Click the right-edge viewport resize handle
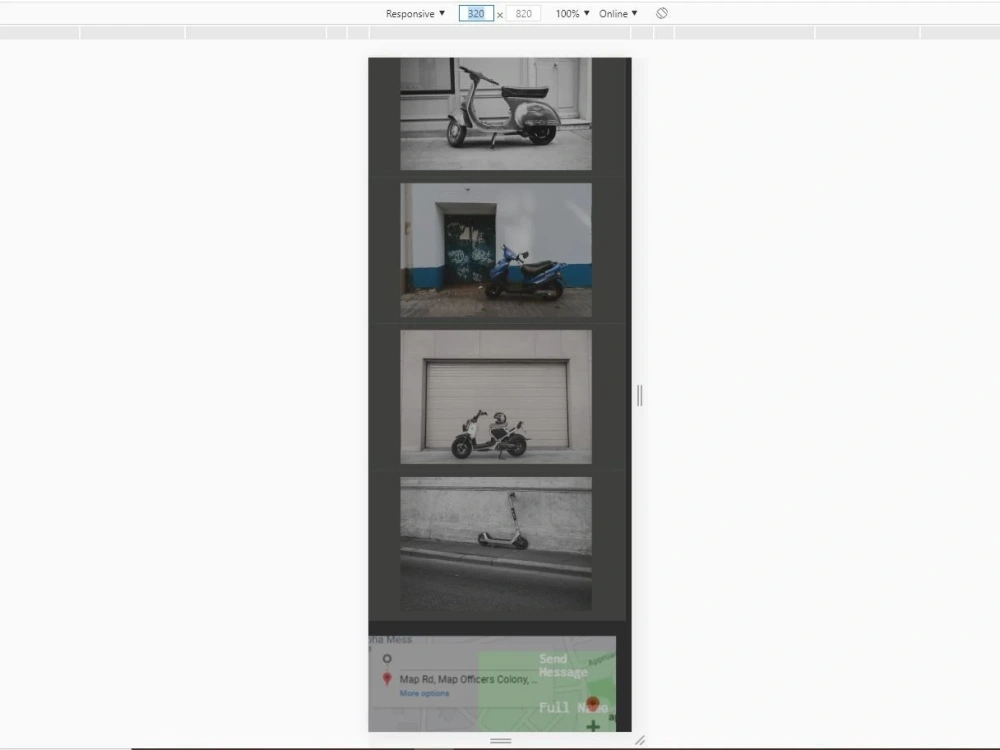 (x=640, y=395)
